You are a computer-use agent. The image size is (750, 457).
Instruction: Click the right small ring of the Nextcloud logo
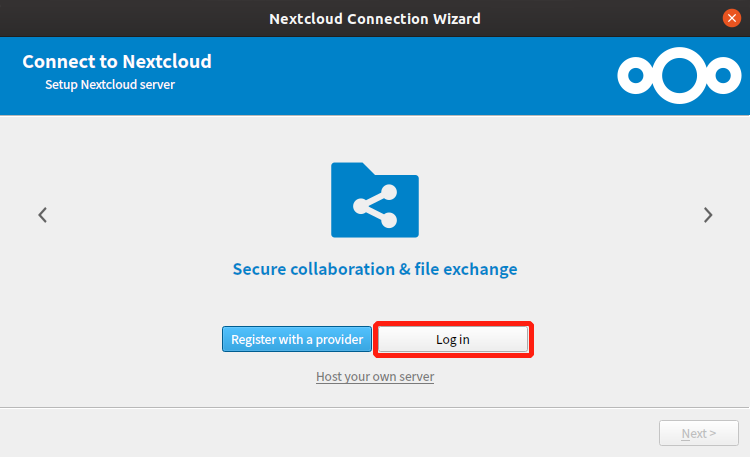[x=723, y=76]
